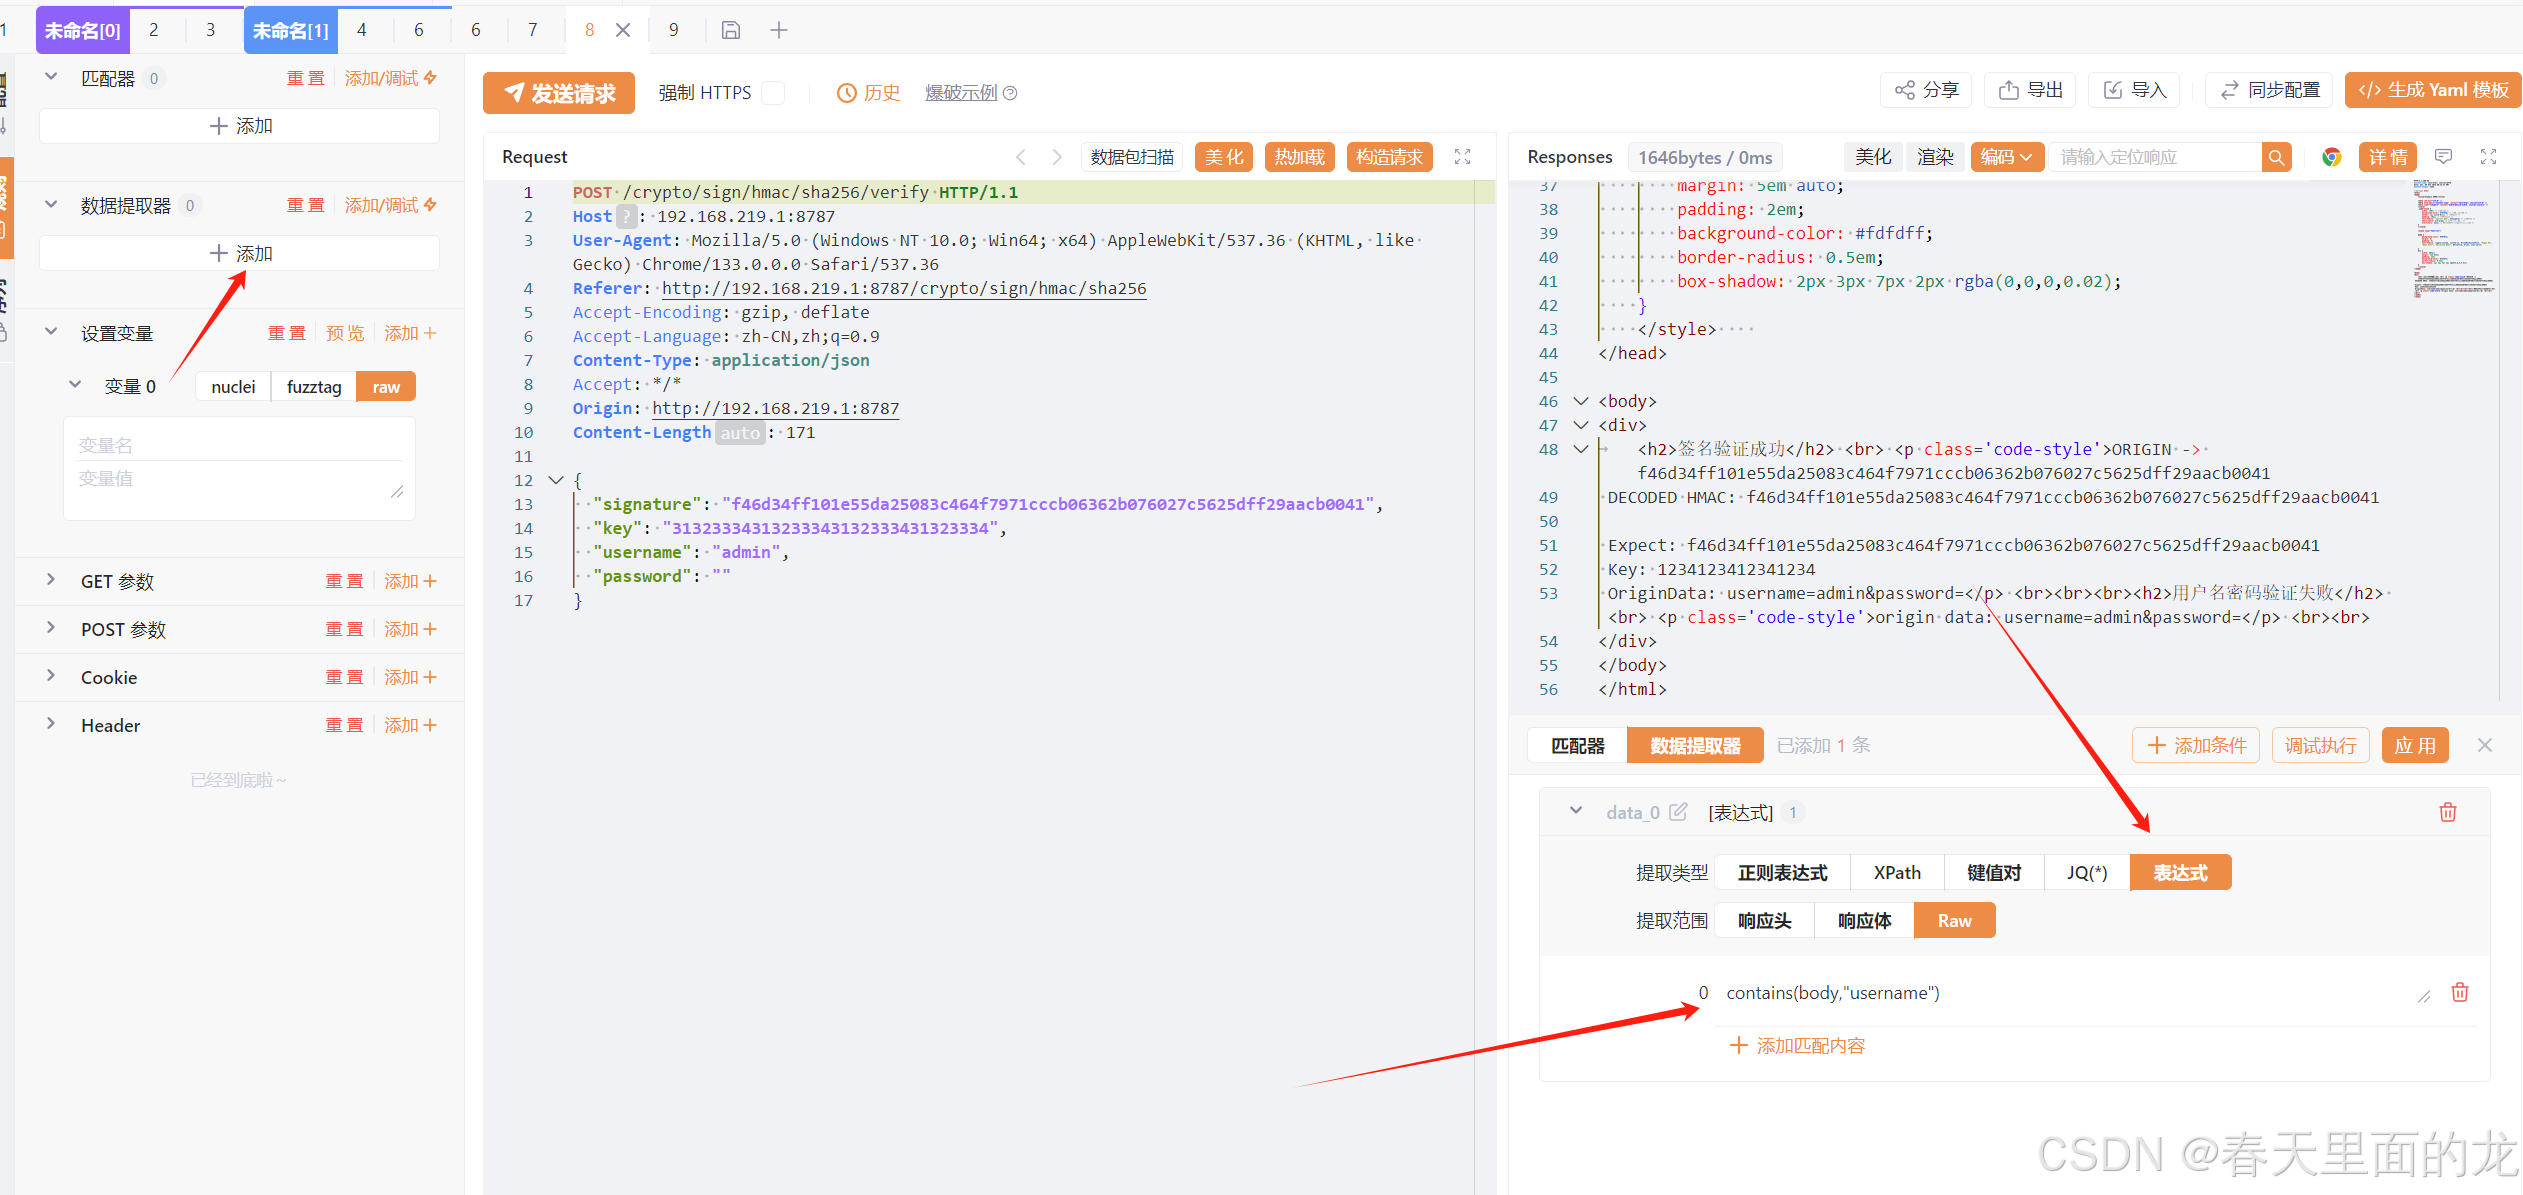Open the 编码 dropdown
The image size is (2523, 1195).
pos(2006,157)
